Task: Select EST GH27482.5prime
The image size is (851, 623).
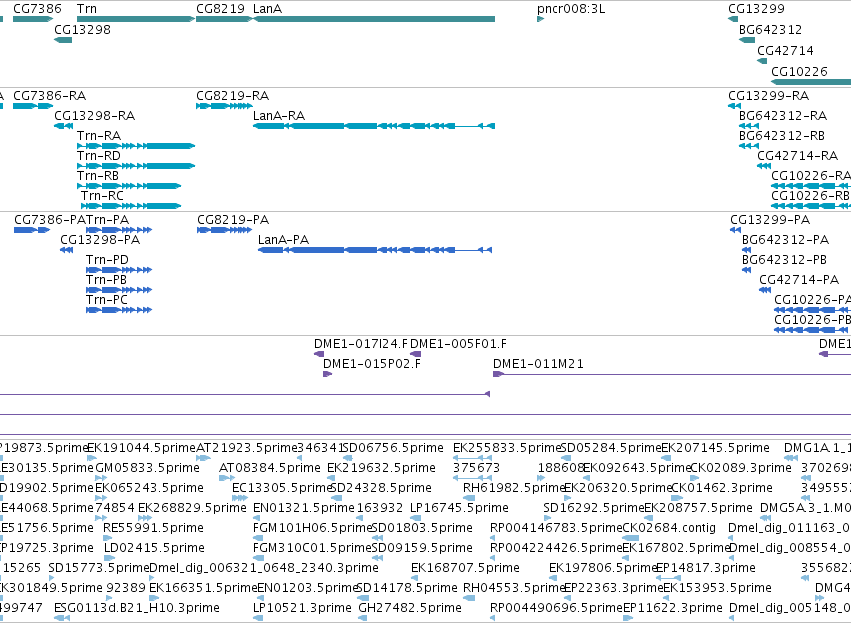Action: click(364, 618)
